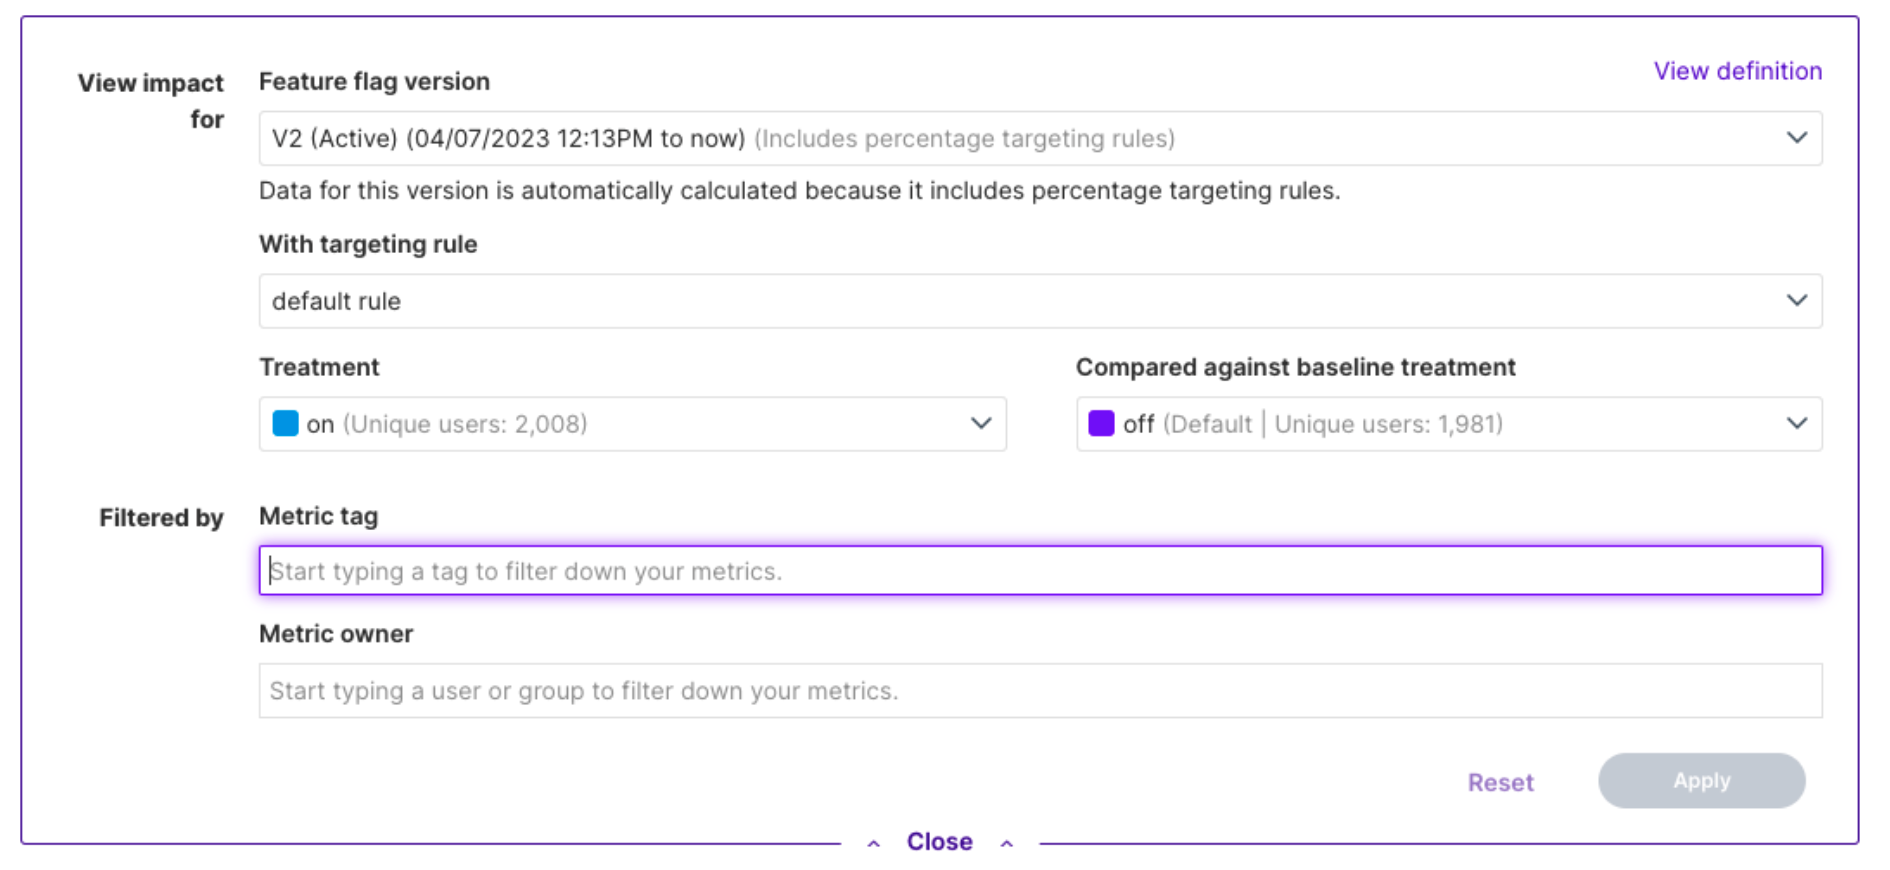Focus the Metric tag filter input
1890x870 pixels.
[x=1040, y=571]
